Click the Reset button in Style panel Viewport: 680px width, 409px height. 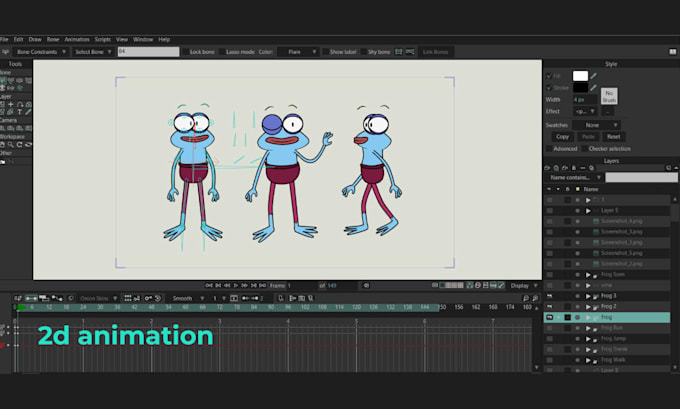click(x=613, y=137)
